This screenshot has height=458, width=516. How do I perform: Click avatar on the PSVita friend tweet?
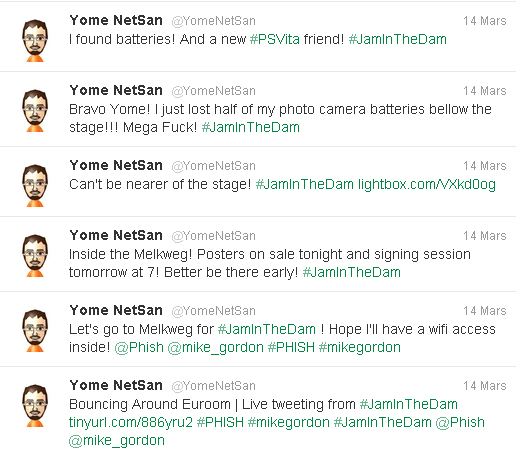point(35,41)
